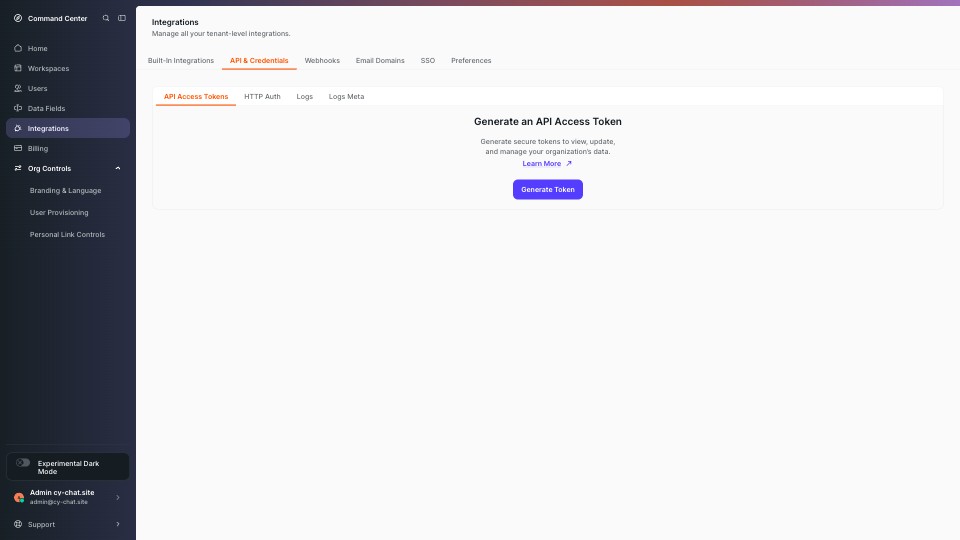Click the Generate Token button

(548, 189)
